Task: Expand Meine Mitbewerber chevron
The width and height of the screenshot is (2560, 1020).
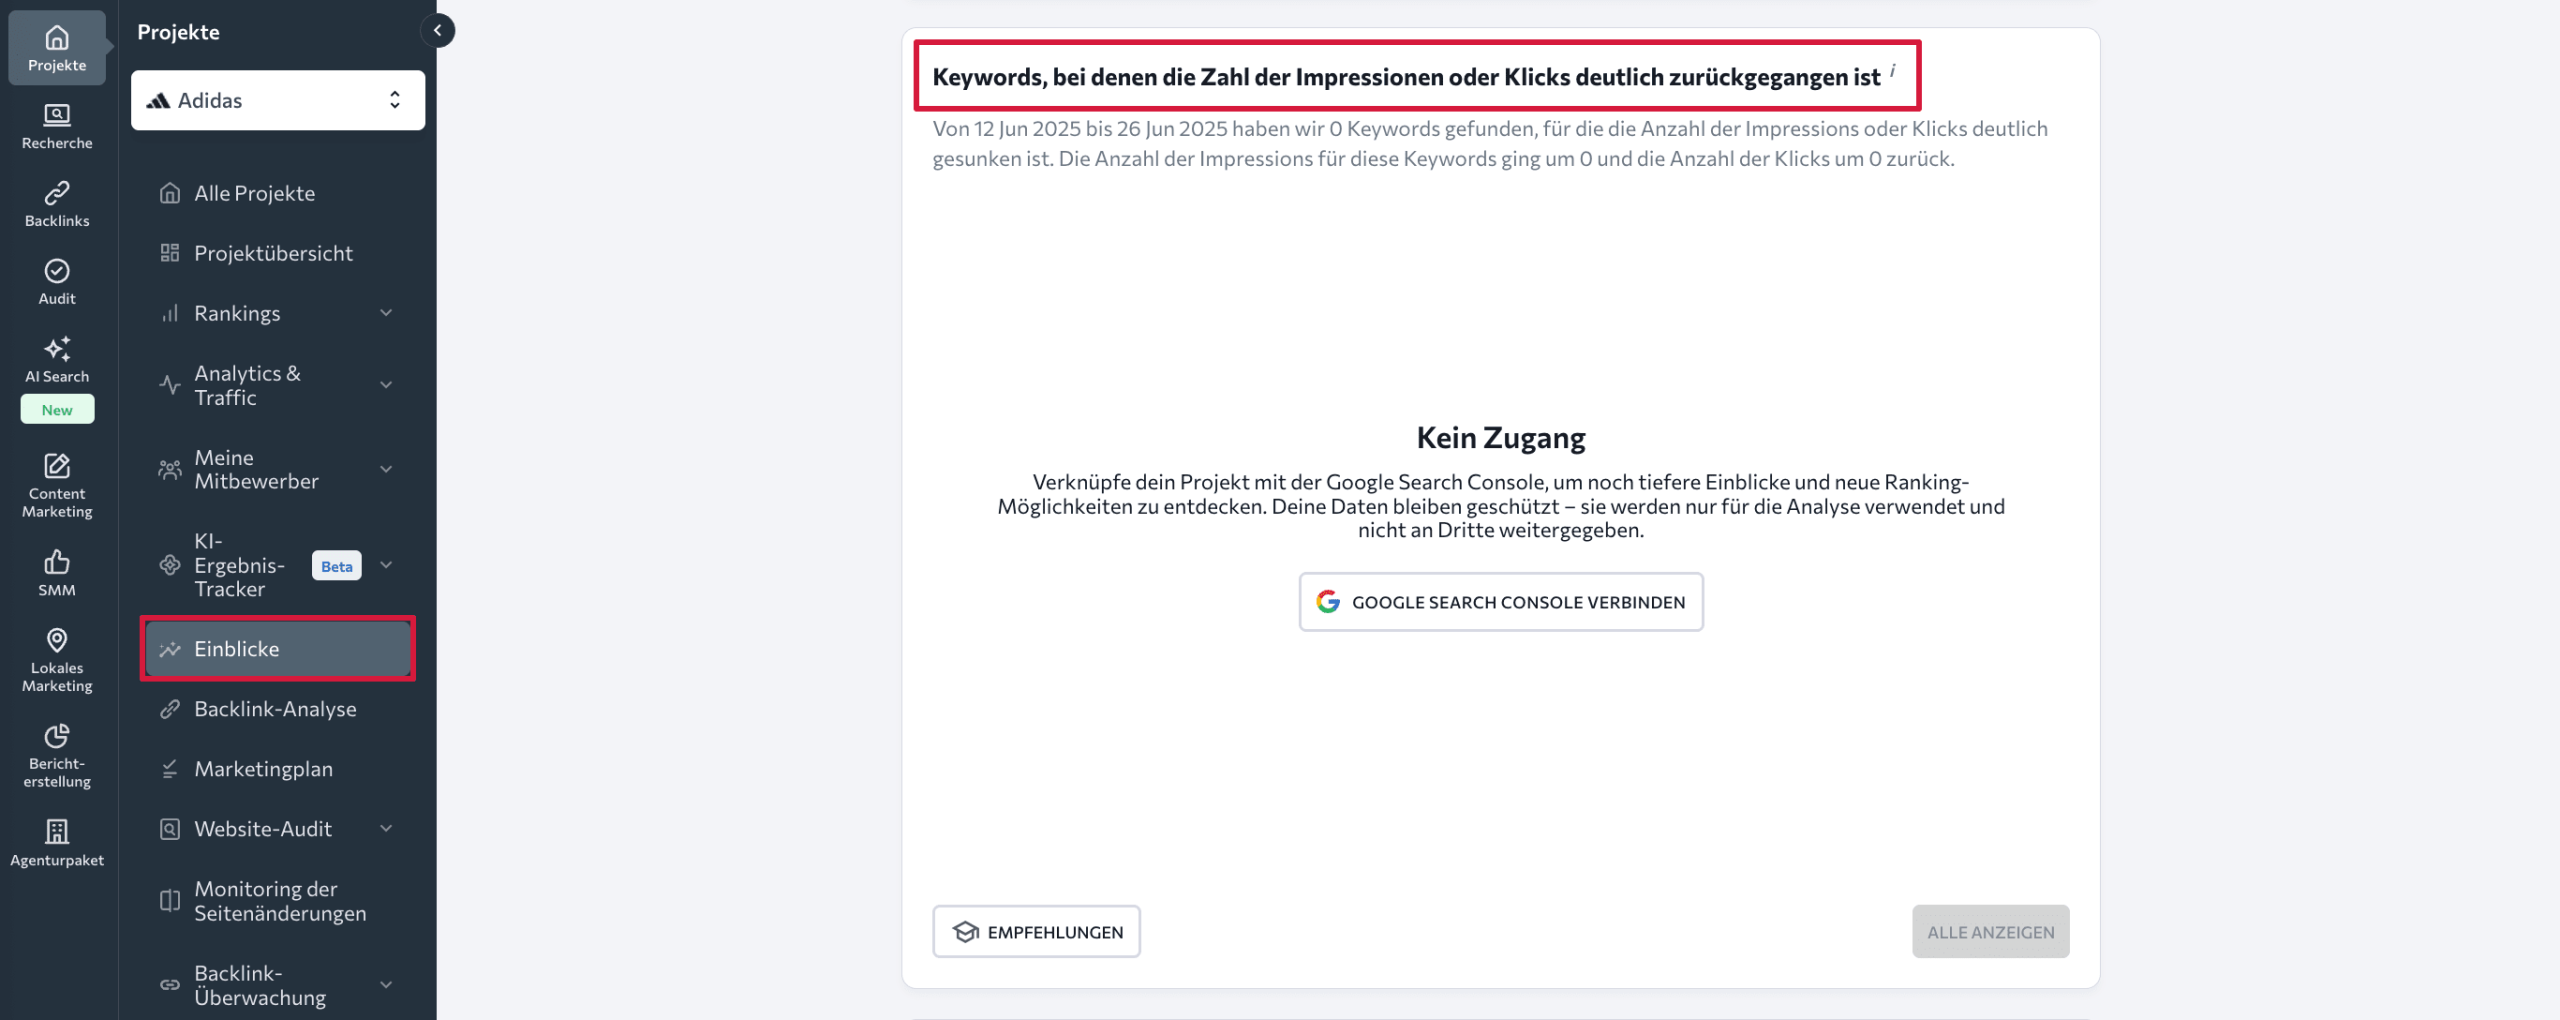Action: point(386,469)
